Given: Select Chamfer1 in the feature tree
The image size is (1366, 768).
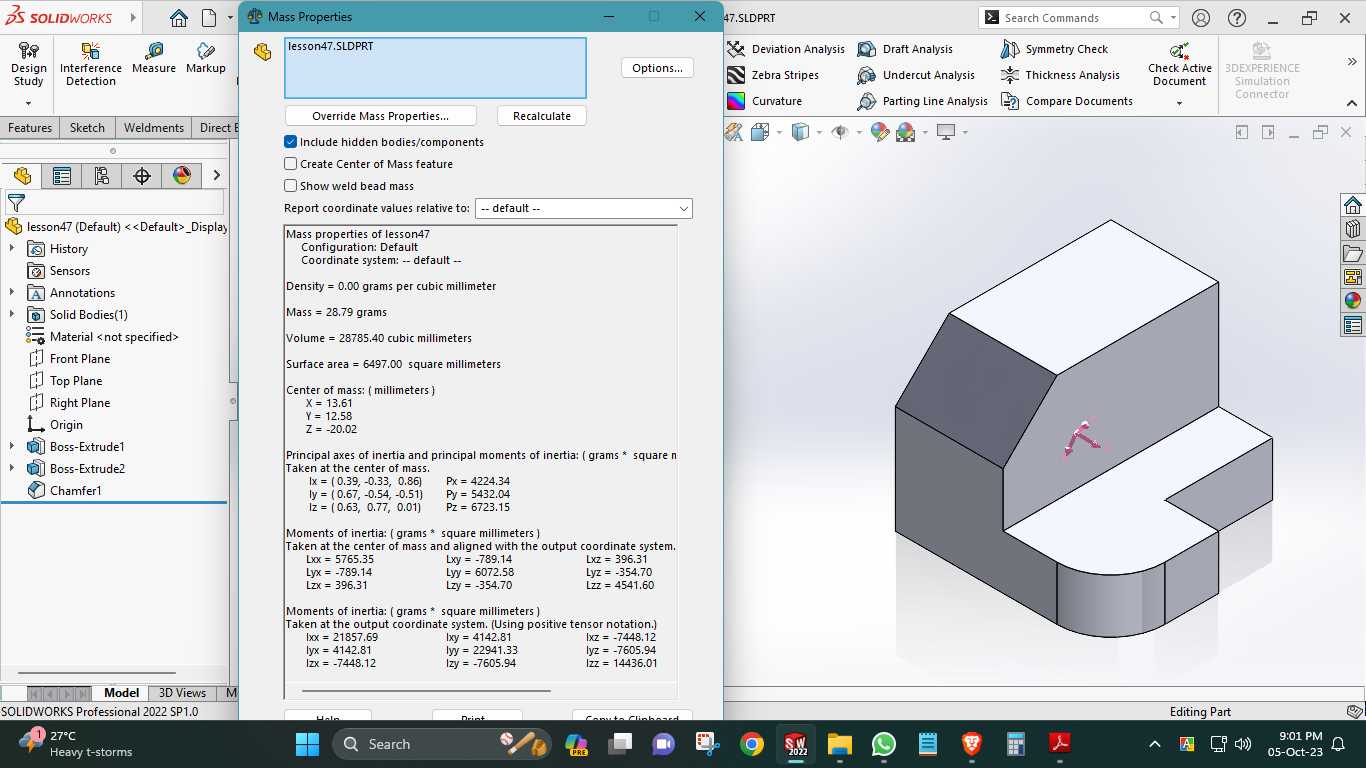Looking at the screenshot, I should tap(75, 491).
